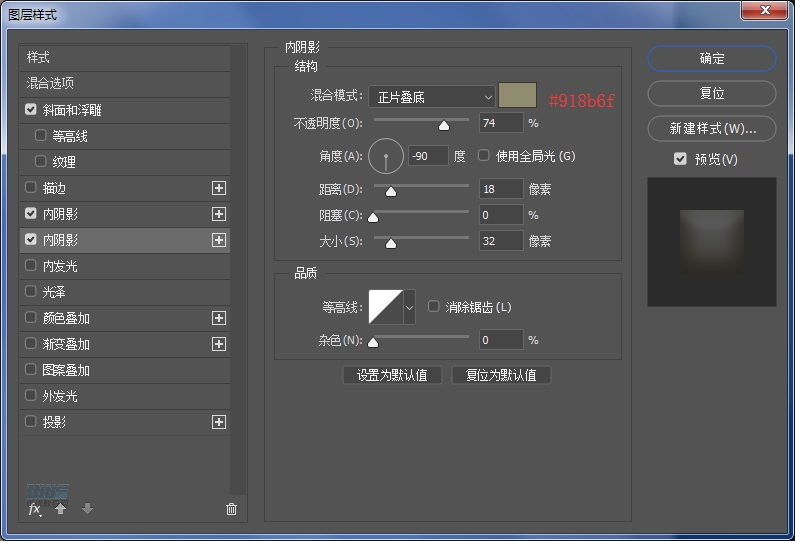Image resolution: width=795 pixels, height=541 pixels.
Task: Click 复位为默认值 button
Action: [x=501, y=375]
